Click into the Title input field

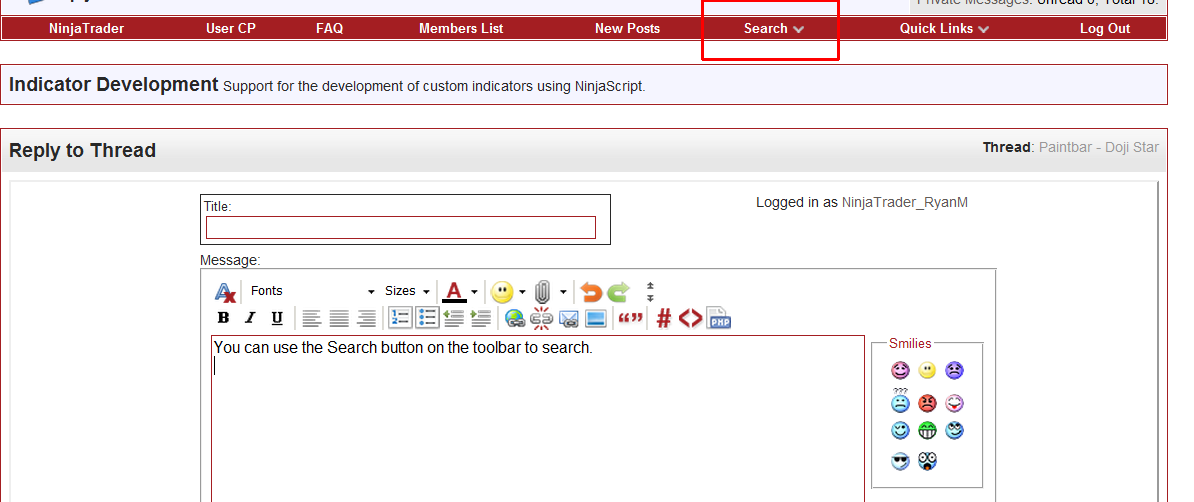[401, 228]
